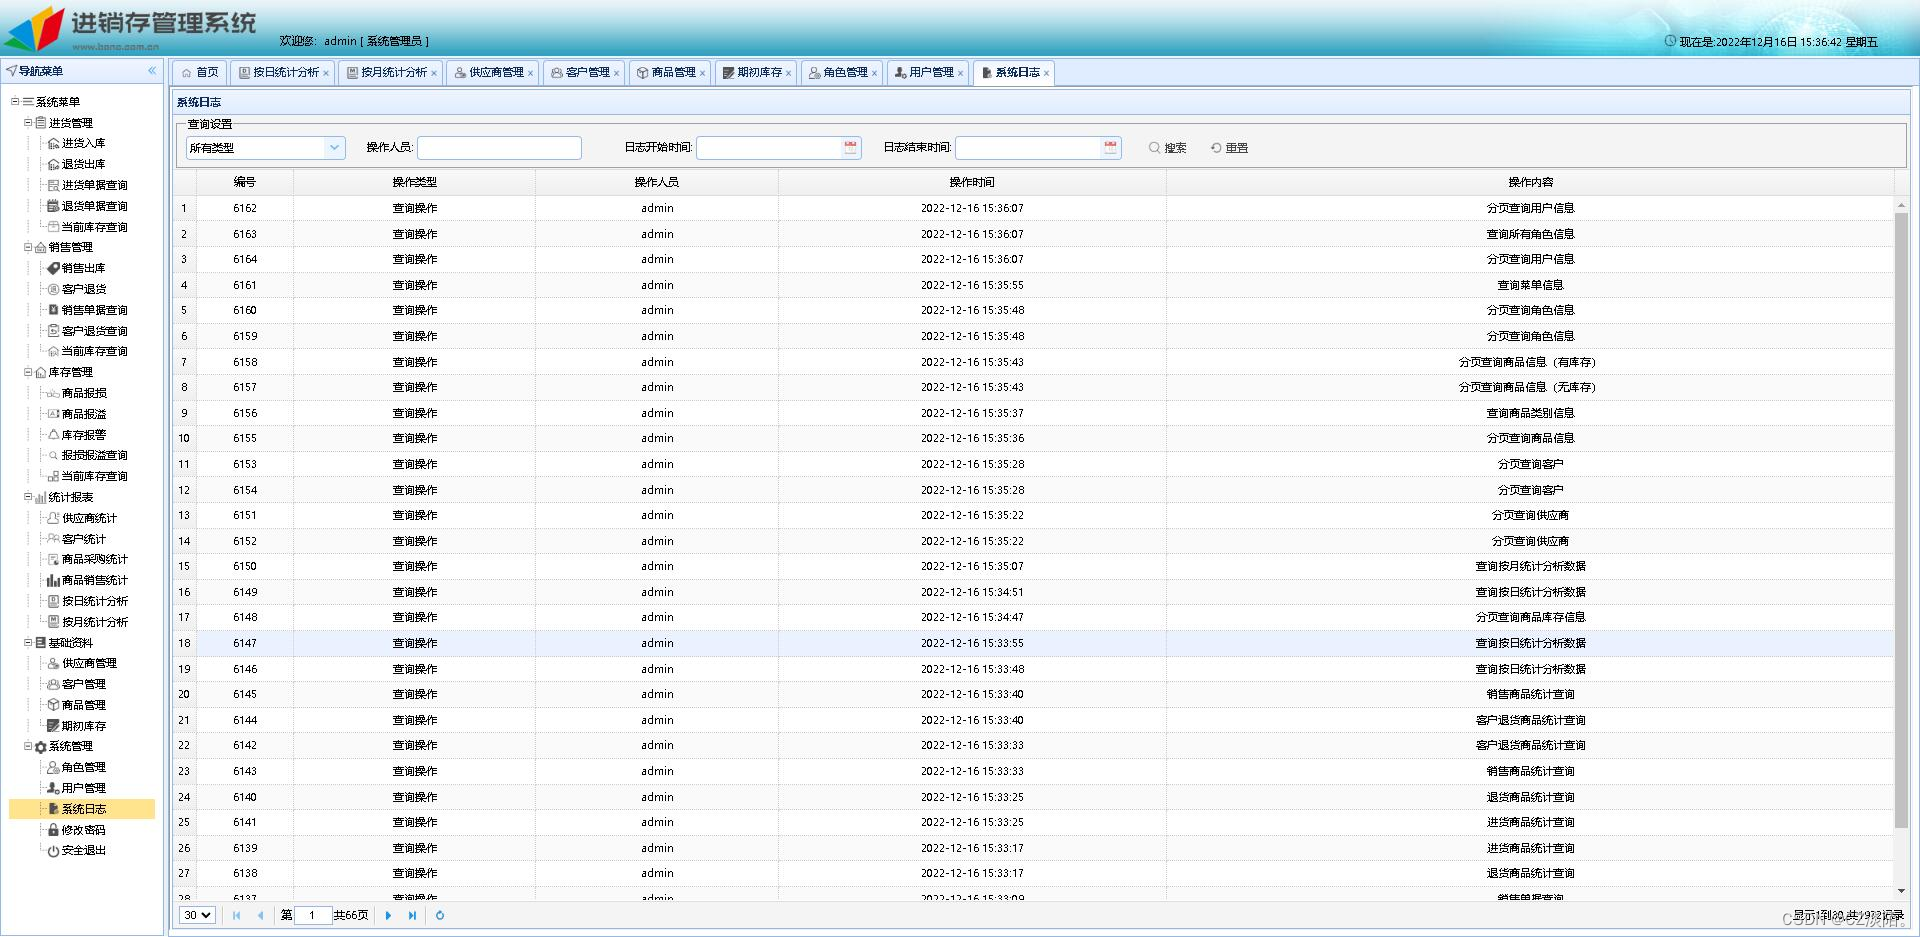Go to previous page in pager
The image size is (1920, 937).
[x=261, y=915]
